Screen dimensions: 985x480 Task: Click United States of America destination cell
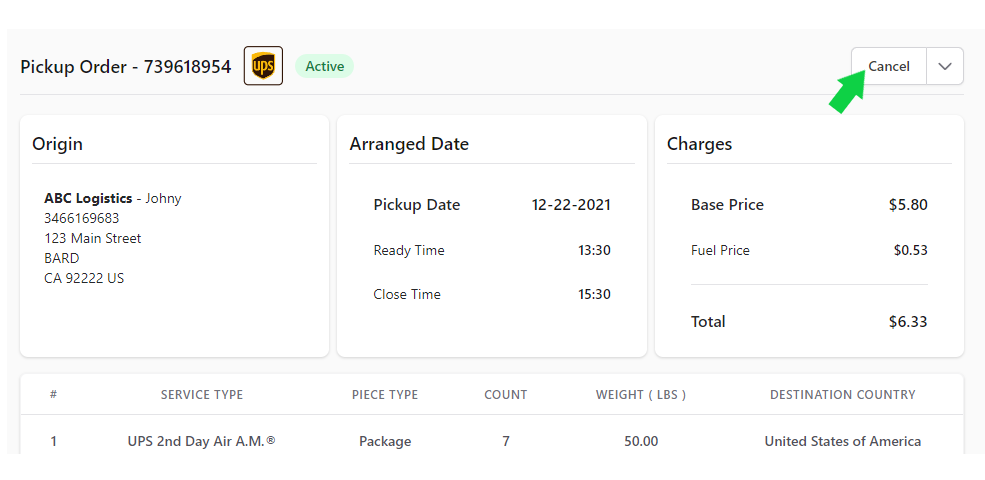coord(842,442)
